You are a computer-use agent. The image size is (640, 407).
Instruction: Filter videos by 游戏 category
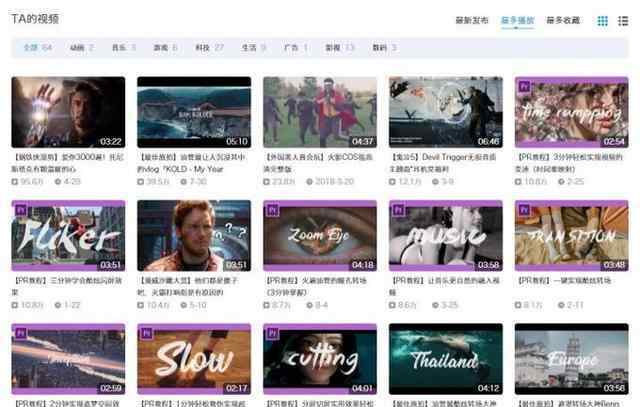tap(165, 47)
